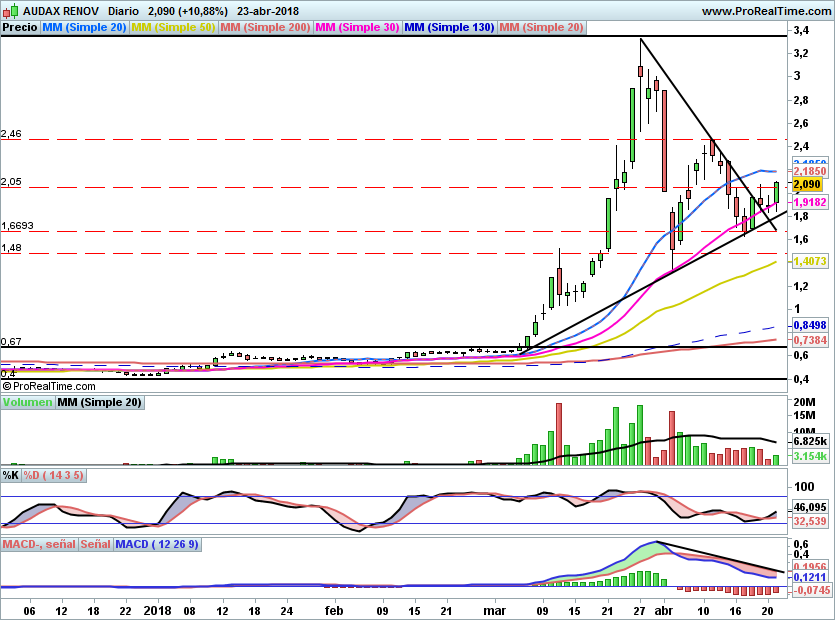Select the Precio panel label
This screenshot has height=620, width=835.
tap(20, 28)
